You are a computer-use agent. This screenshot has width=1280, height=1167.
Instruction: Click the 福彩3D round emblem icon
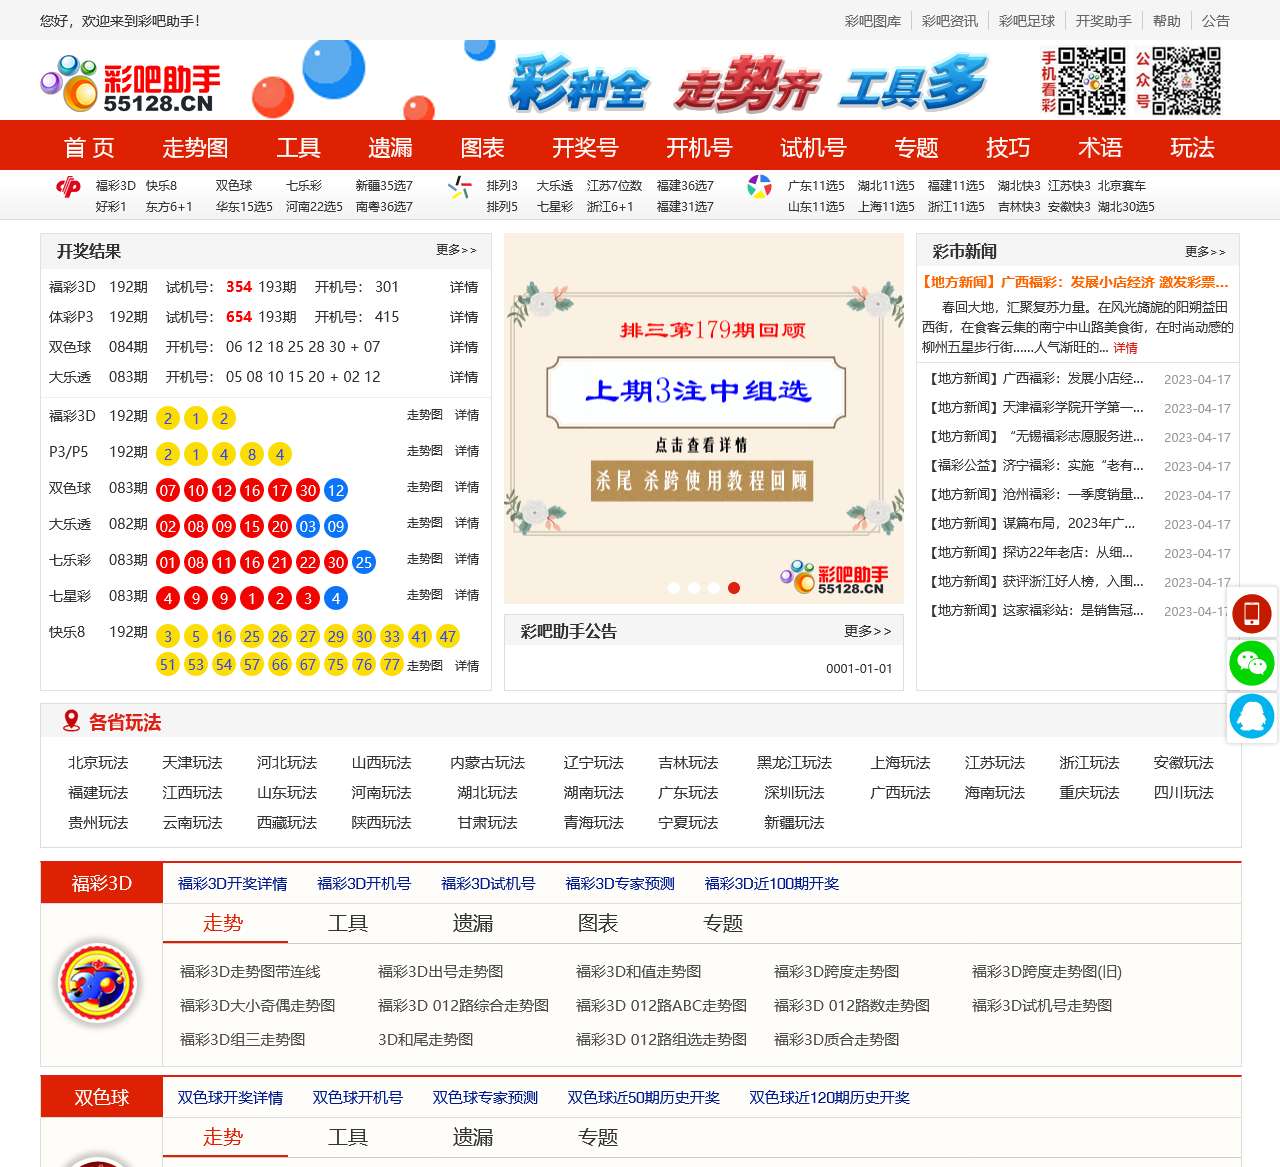click(98, 982)
